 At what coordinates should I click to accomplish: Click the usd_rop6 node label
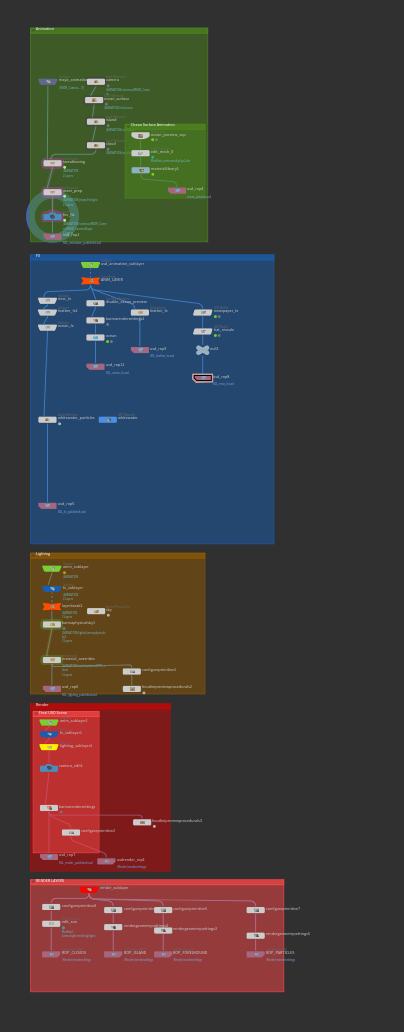[x=70, y=686]
